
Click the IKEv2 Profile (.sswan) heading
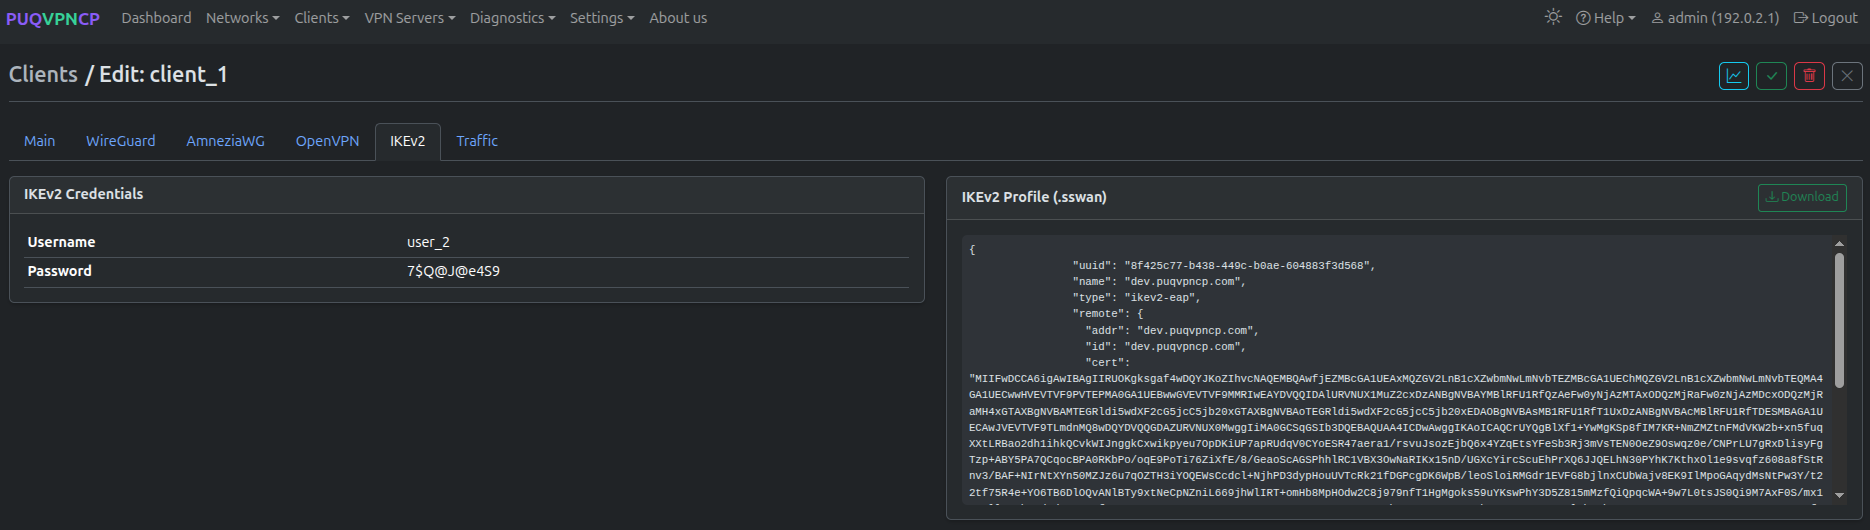pos(1034,197)
